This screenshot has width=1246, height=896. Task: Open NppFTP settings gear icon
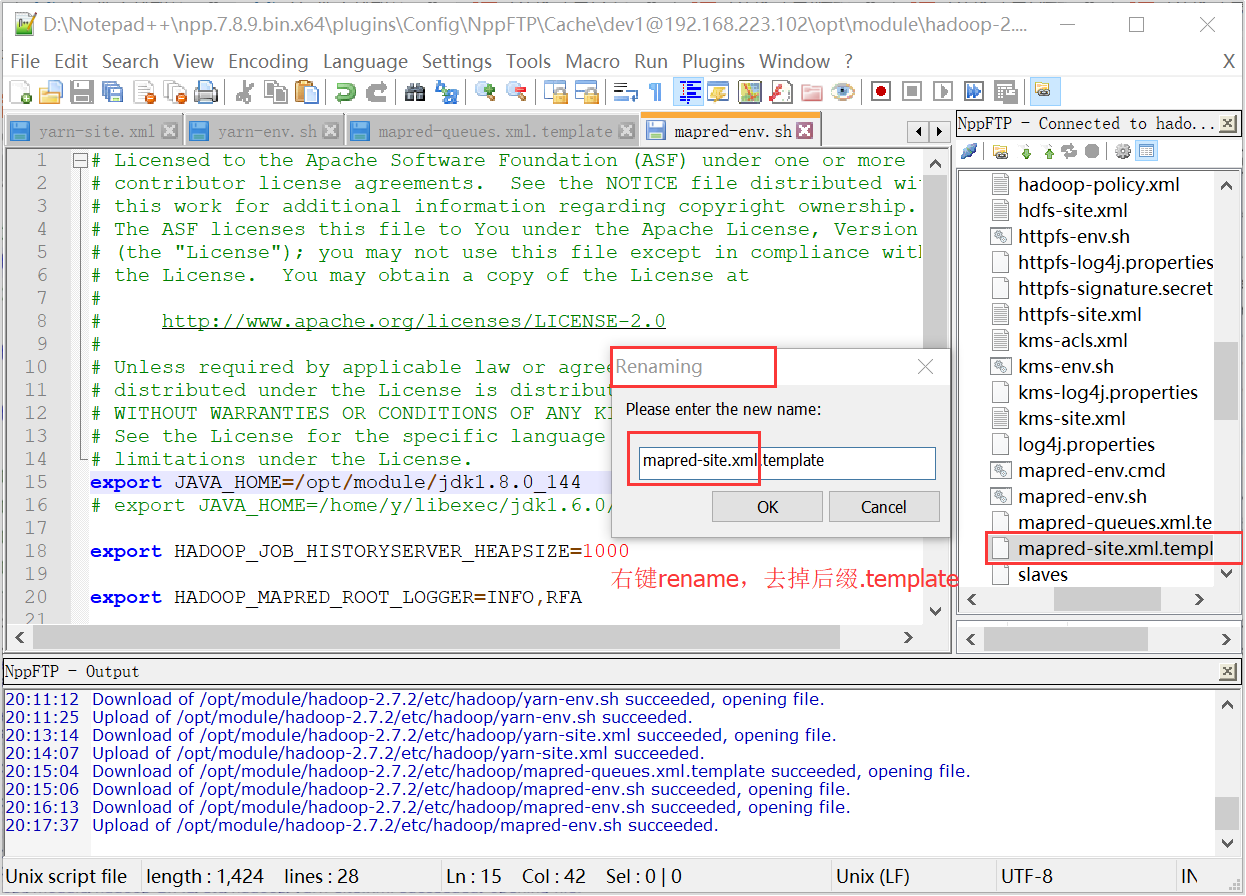(1123, 152)
